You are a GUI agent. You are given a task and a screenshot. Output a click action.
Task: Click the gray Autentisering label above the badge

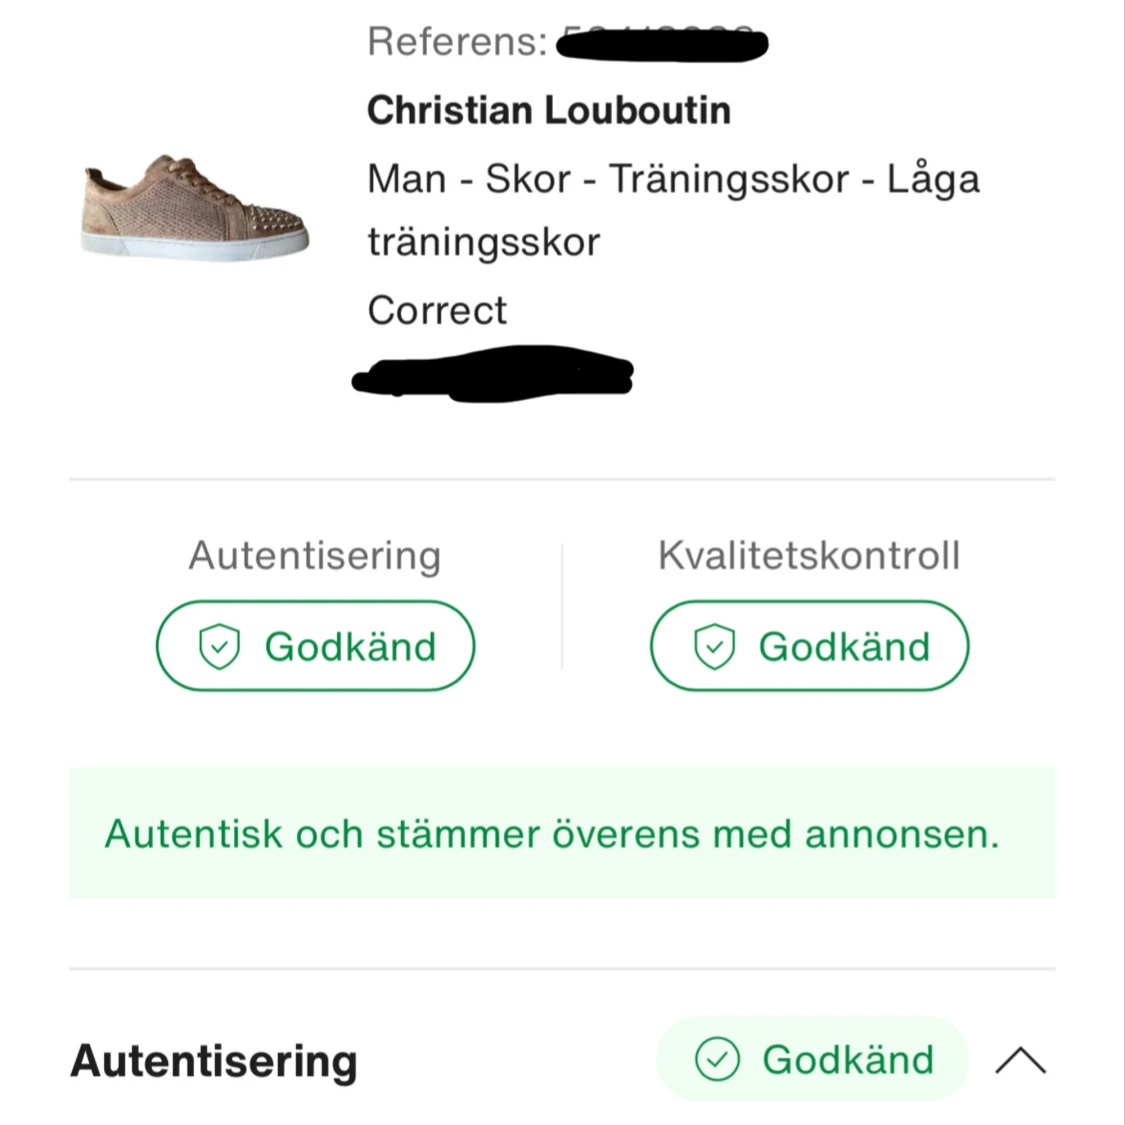coord(314,556)
